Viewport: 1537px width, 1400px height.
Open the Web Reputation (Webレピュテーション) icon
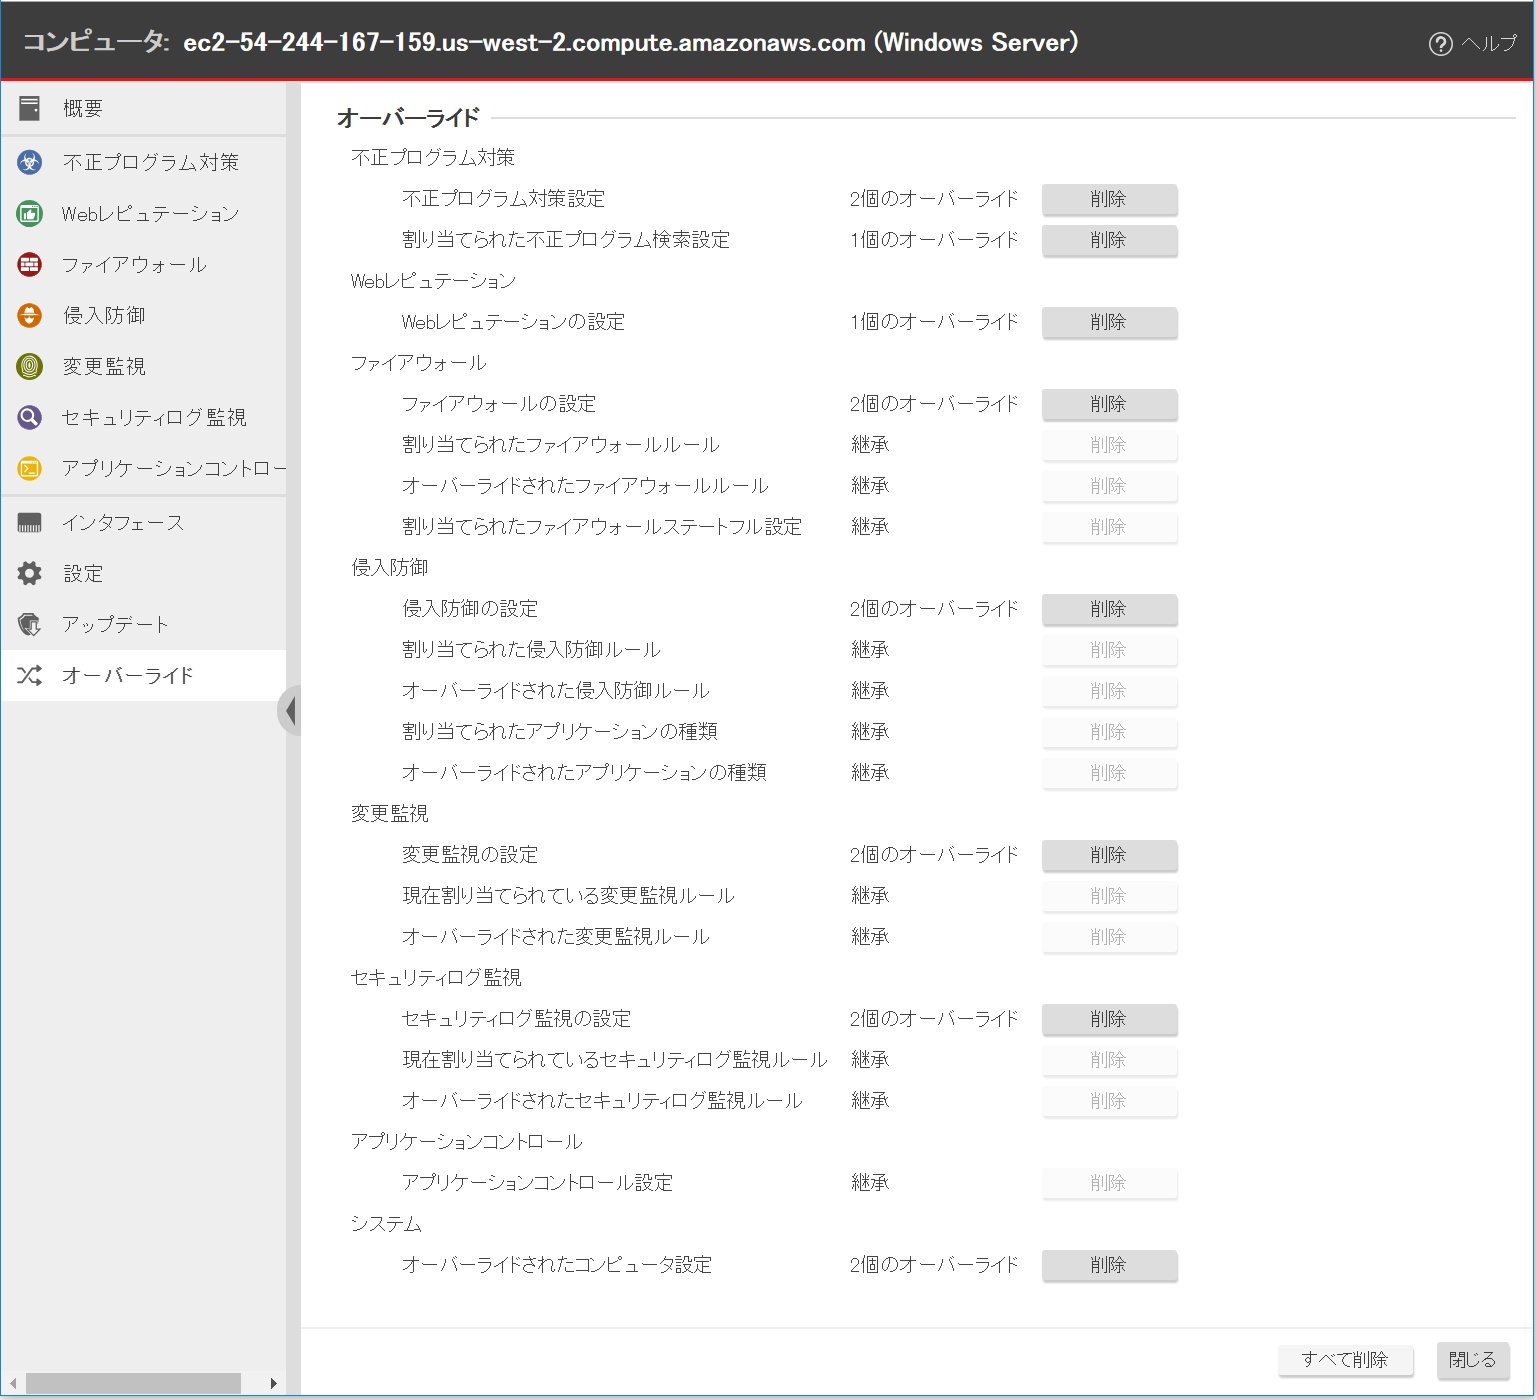[x=30, y=213]
